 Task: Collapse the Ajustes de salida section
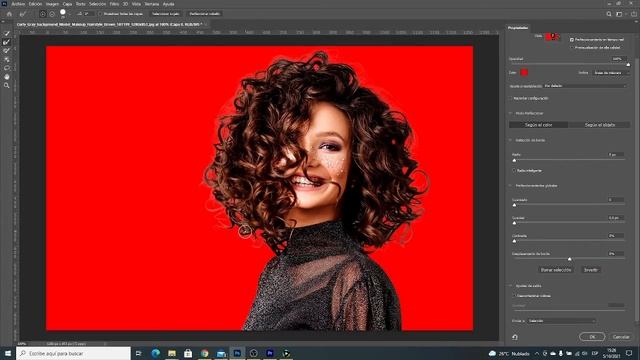[511, 286]
